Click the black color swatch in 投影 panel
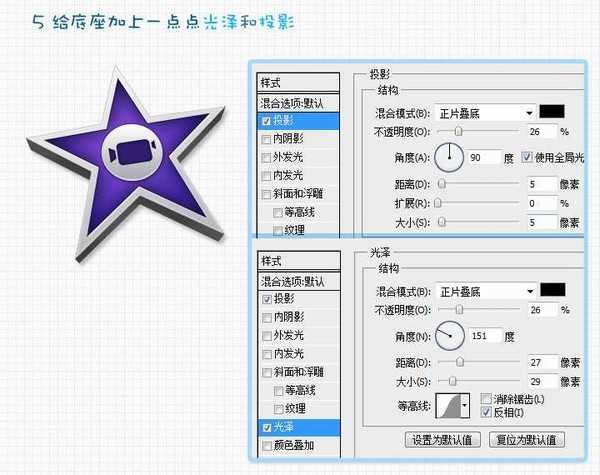The width and height of the screenshot is (600, 475). (552, 112)
